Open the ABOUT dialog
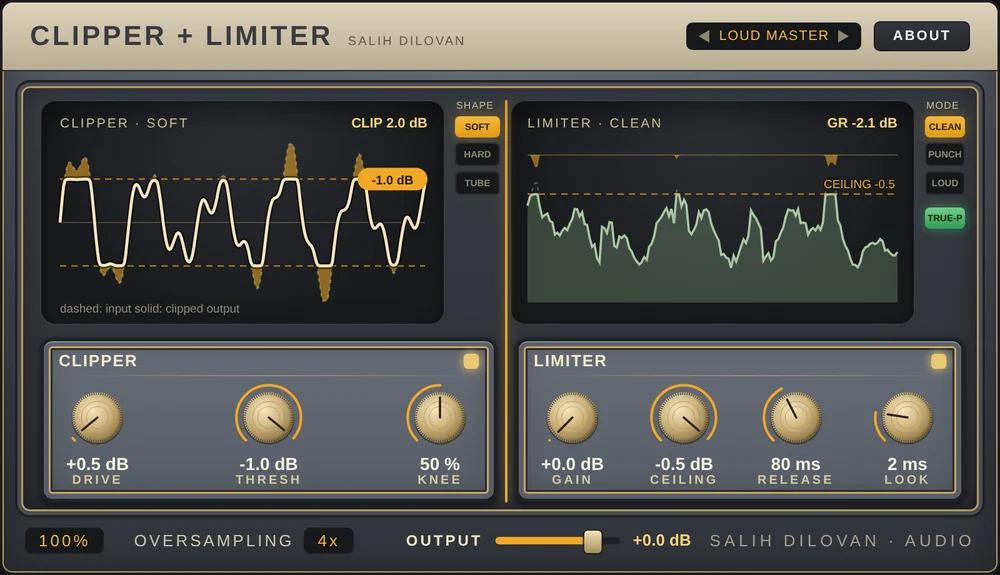This screenshot has width=1000, height=575. 922,36
